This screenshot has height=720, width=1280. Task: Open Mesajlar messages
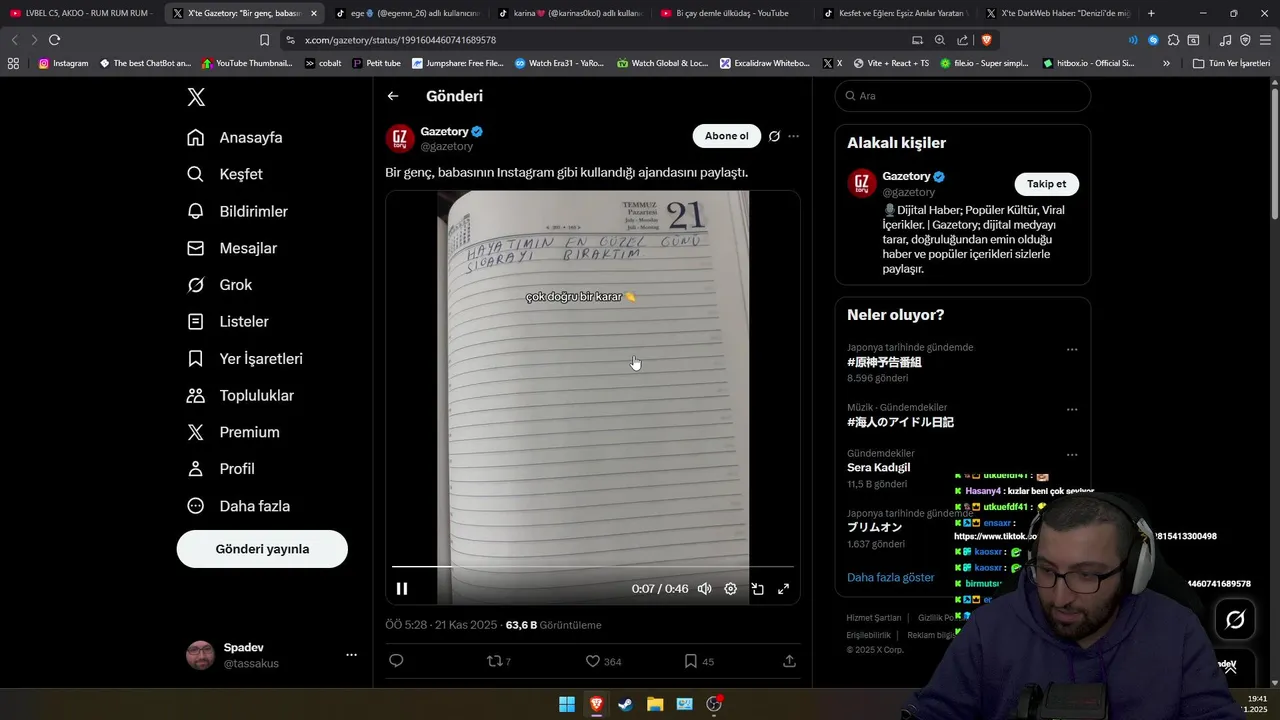click(233, 248)
